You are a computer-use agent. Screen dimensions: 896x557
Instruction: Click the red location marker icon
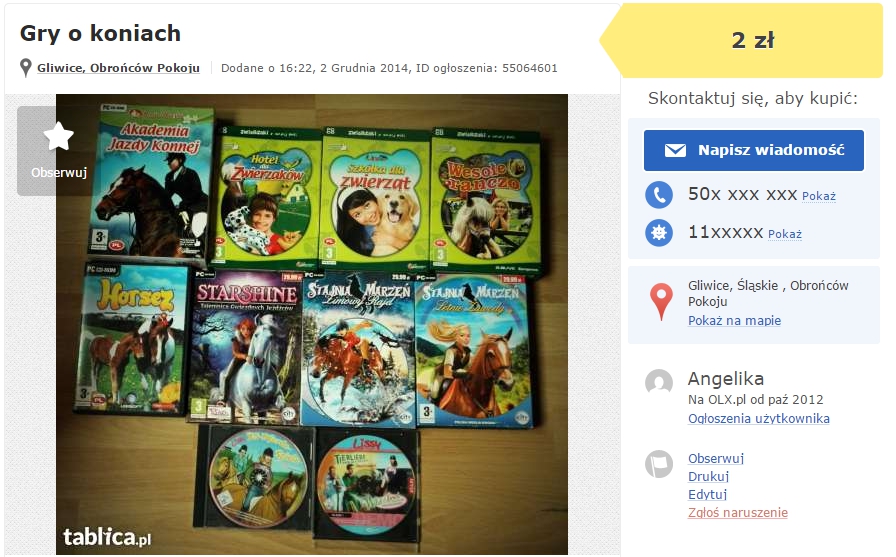[661, 302]
